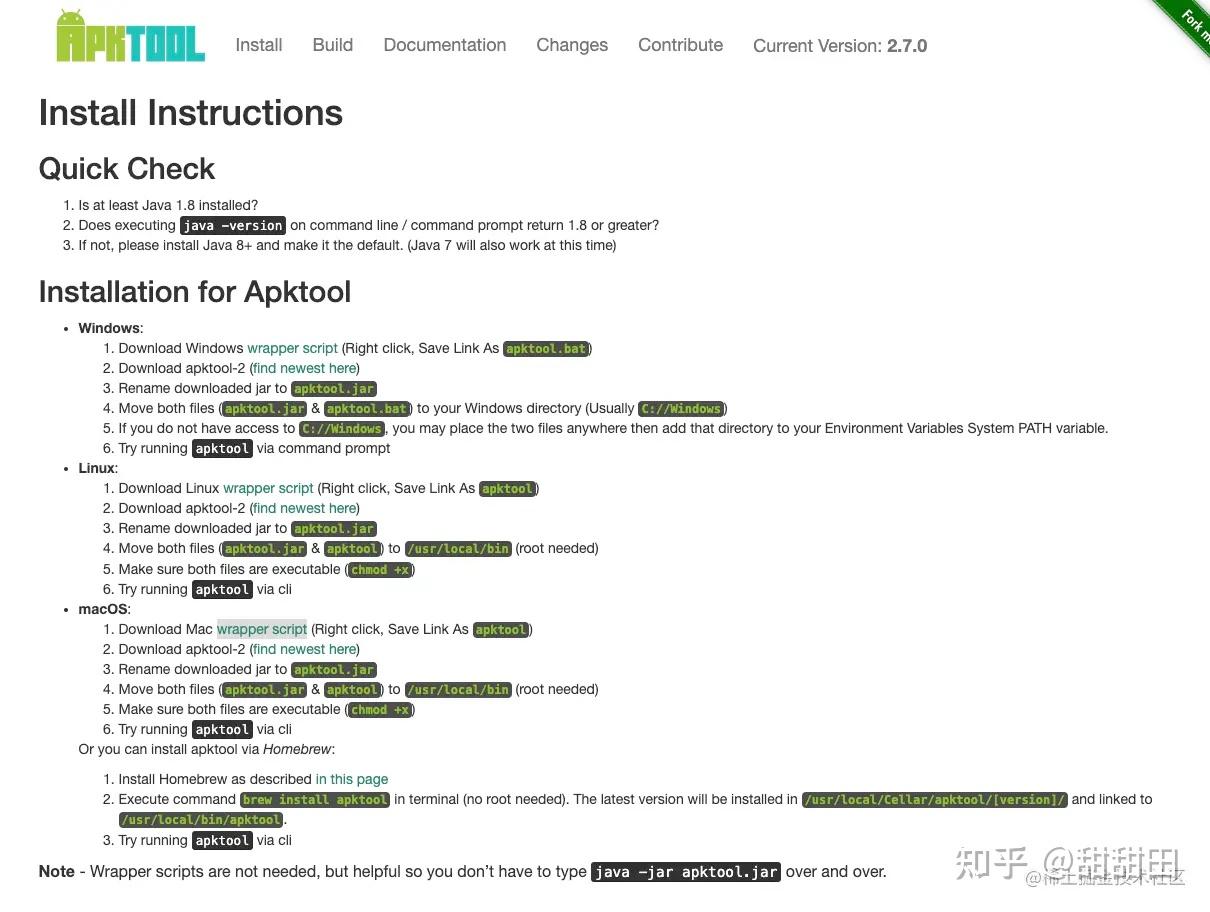This screenshot has height=912, width=1210.
Task: Click apktool code in Windows step 6
Action: (x=222, y=449)
